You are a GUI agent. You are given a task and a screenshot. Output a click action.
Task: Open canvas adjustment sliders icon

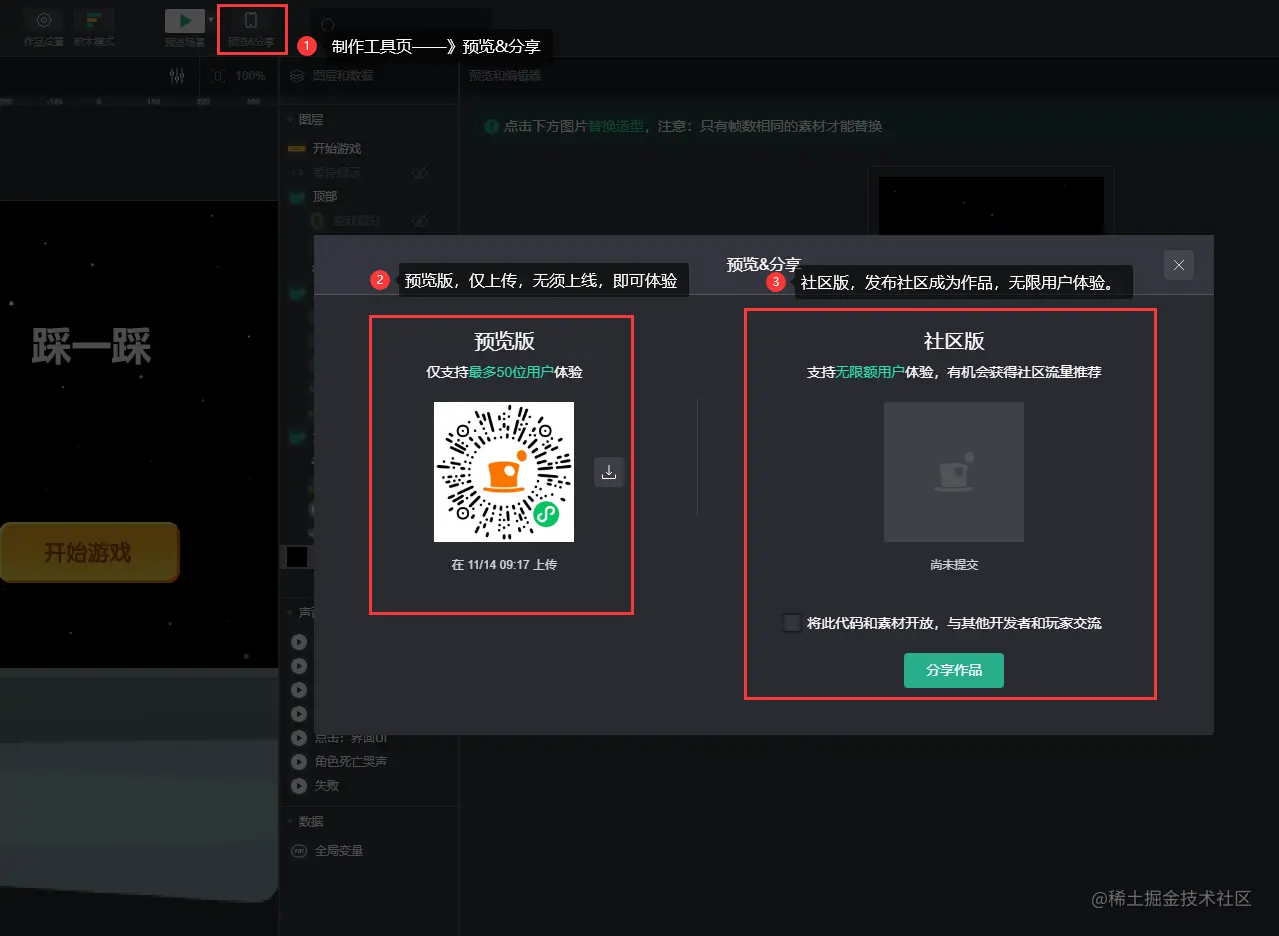coord(177,76)
